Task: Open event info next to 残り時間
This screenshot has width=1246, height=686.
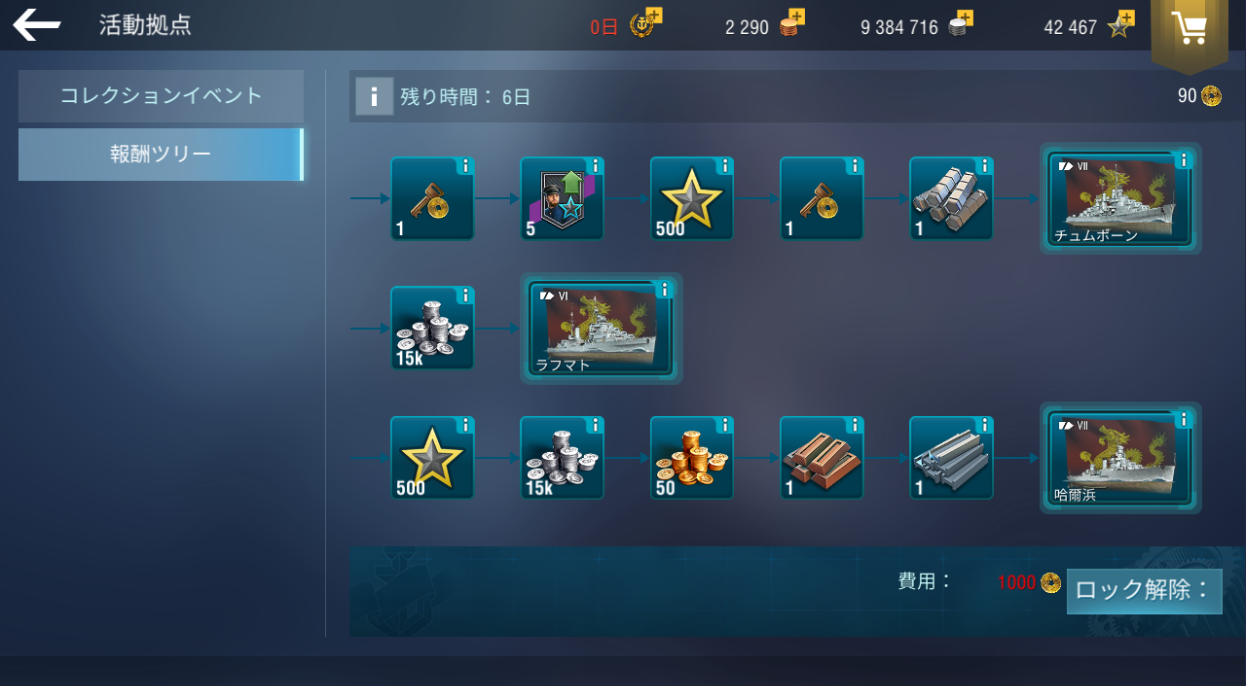Action: (x=374, y=97)
